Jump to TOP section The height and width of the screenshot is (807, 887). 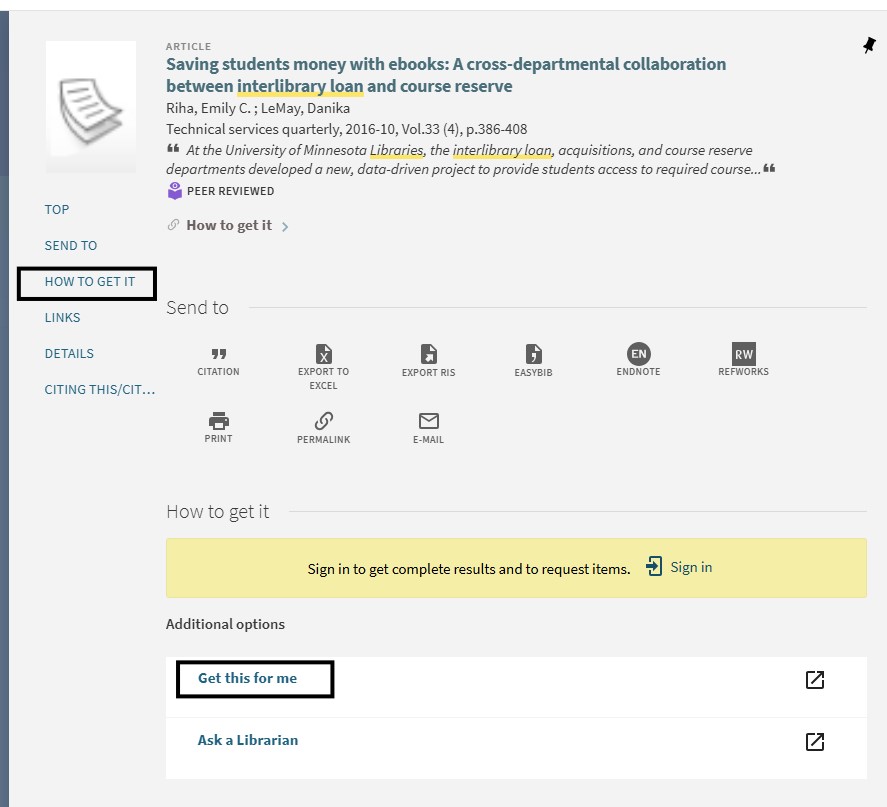(57, 210)
